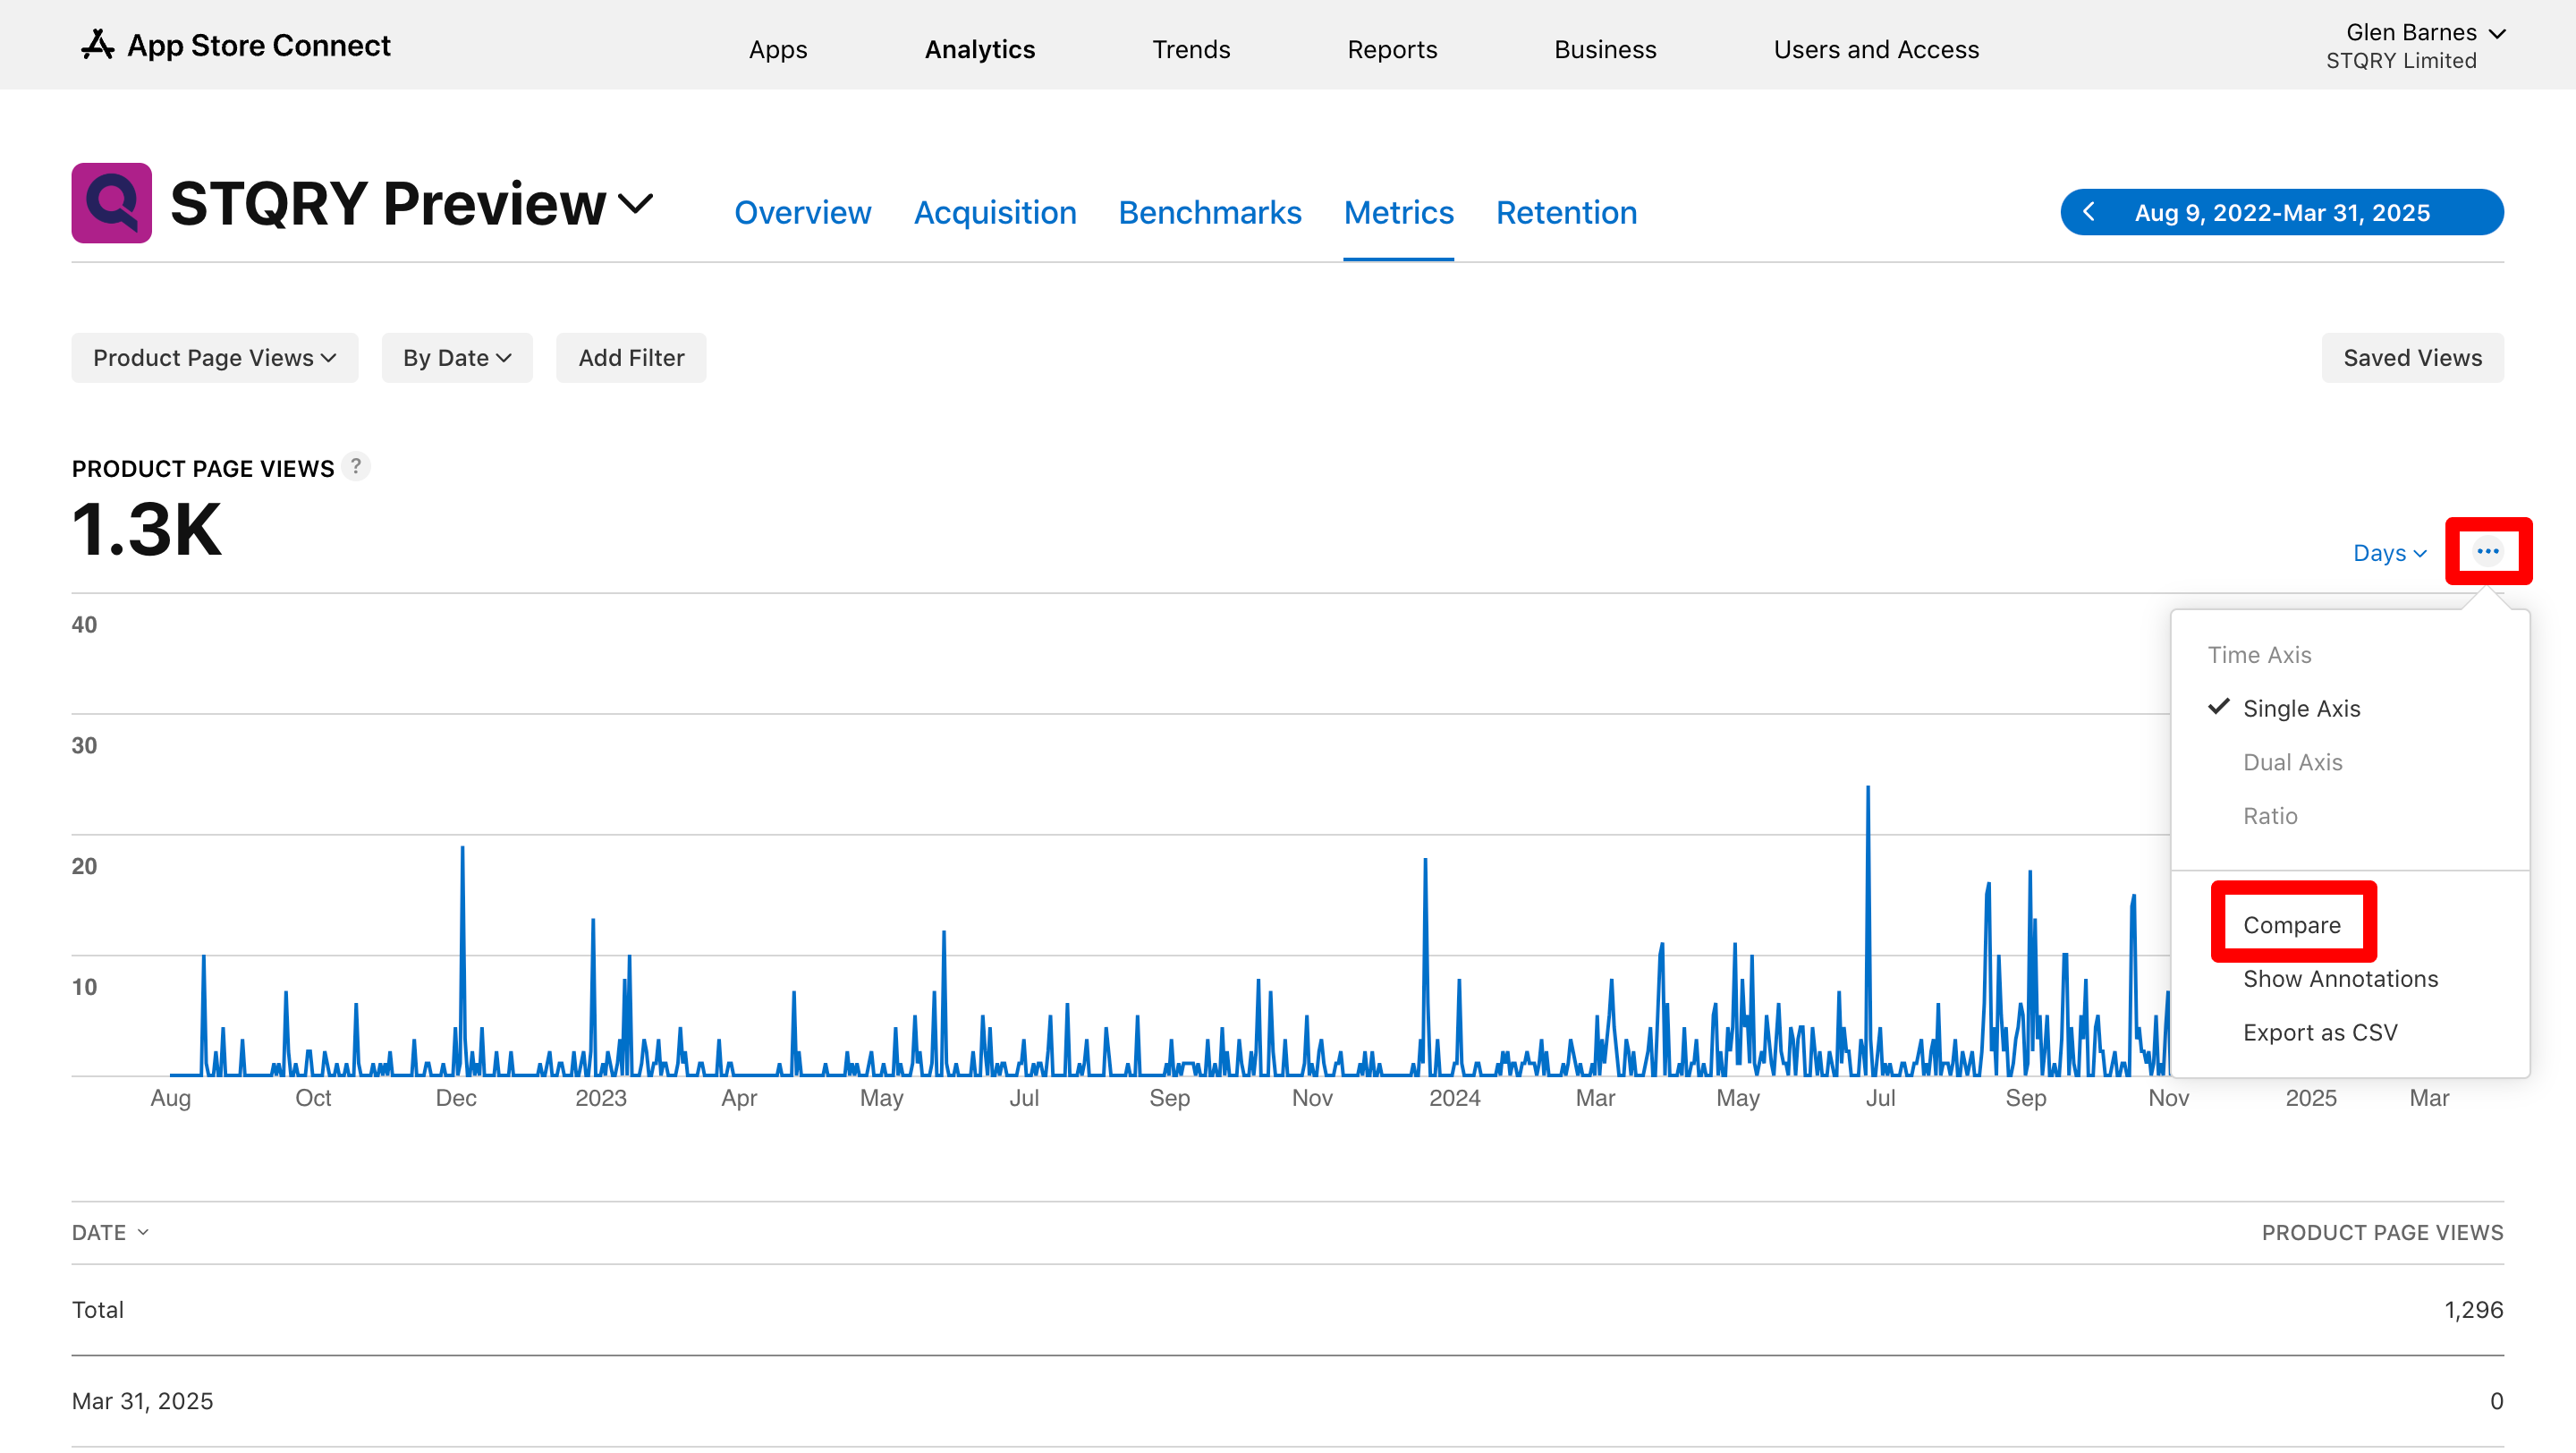The image size is (2576, 1453).
Task: Expand the Product Page Views dropdown
Action: pyautogui.click(x=214, y=358)
